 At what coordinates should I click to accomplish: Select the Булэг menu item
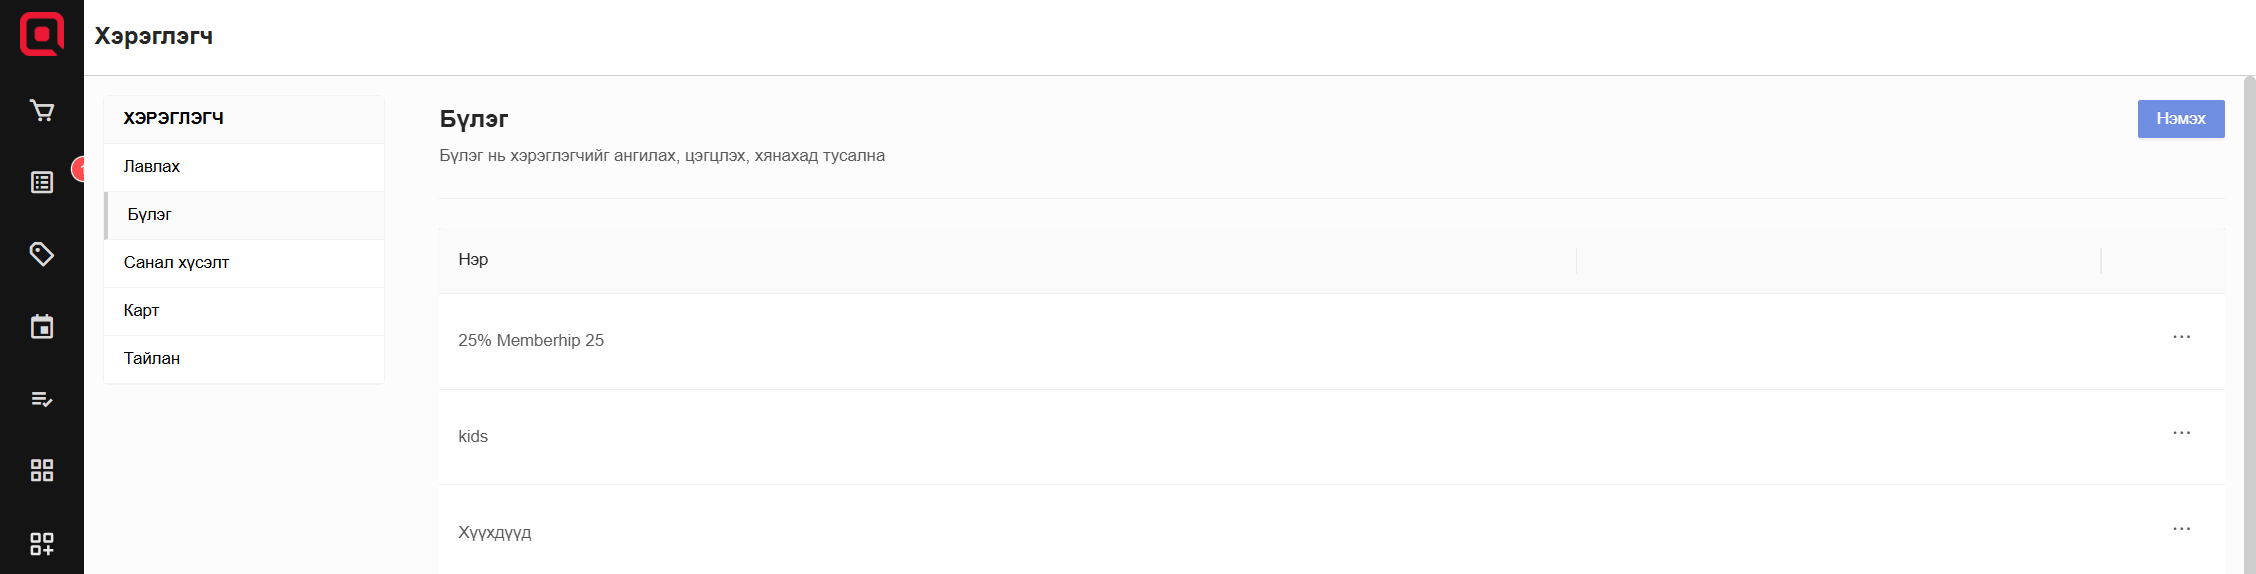pos(150,215)
